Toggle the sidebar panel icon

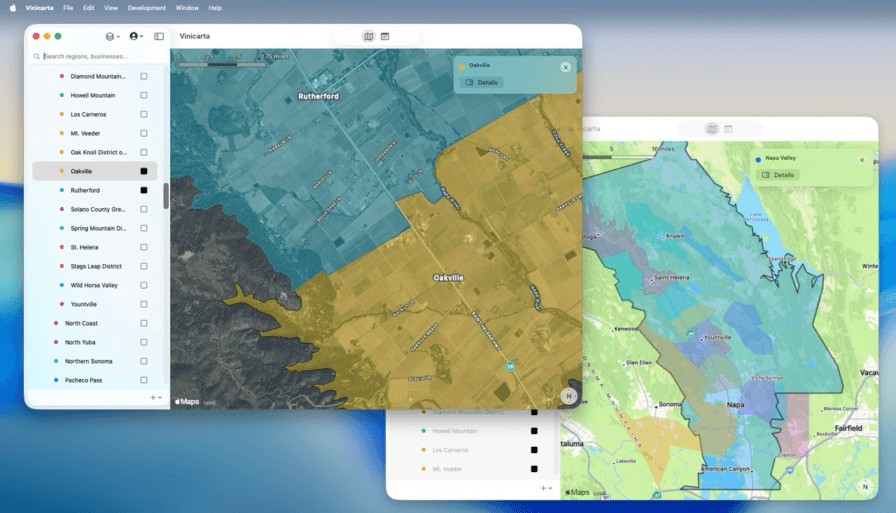159,36
